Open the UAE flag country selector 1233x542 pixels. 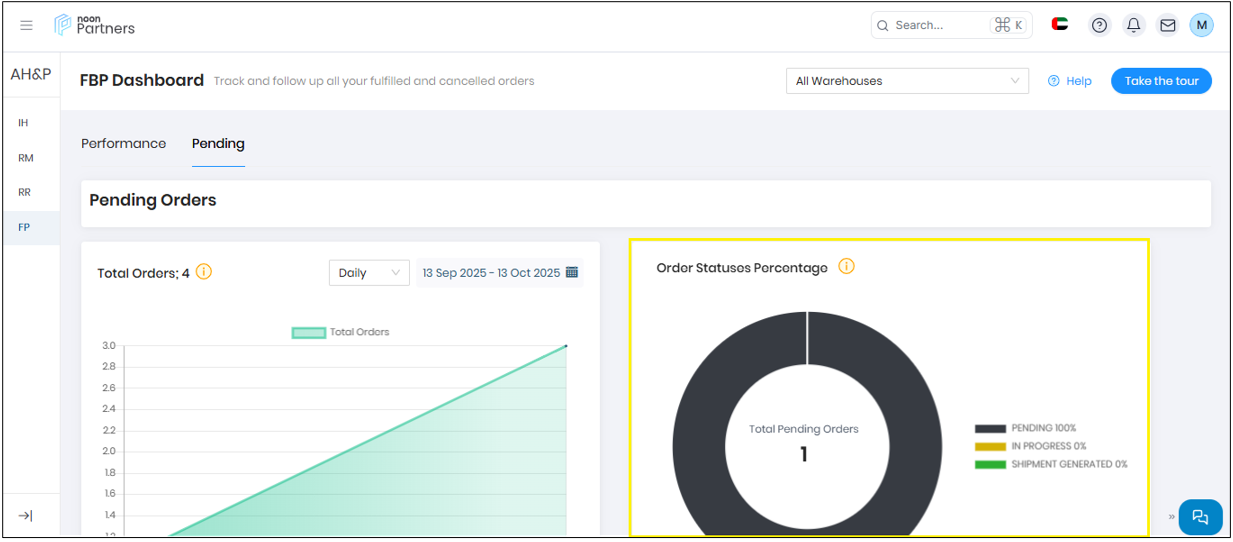(x=1060, y=25)
